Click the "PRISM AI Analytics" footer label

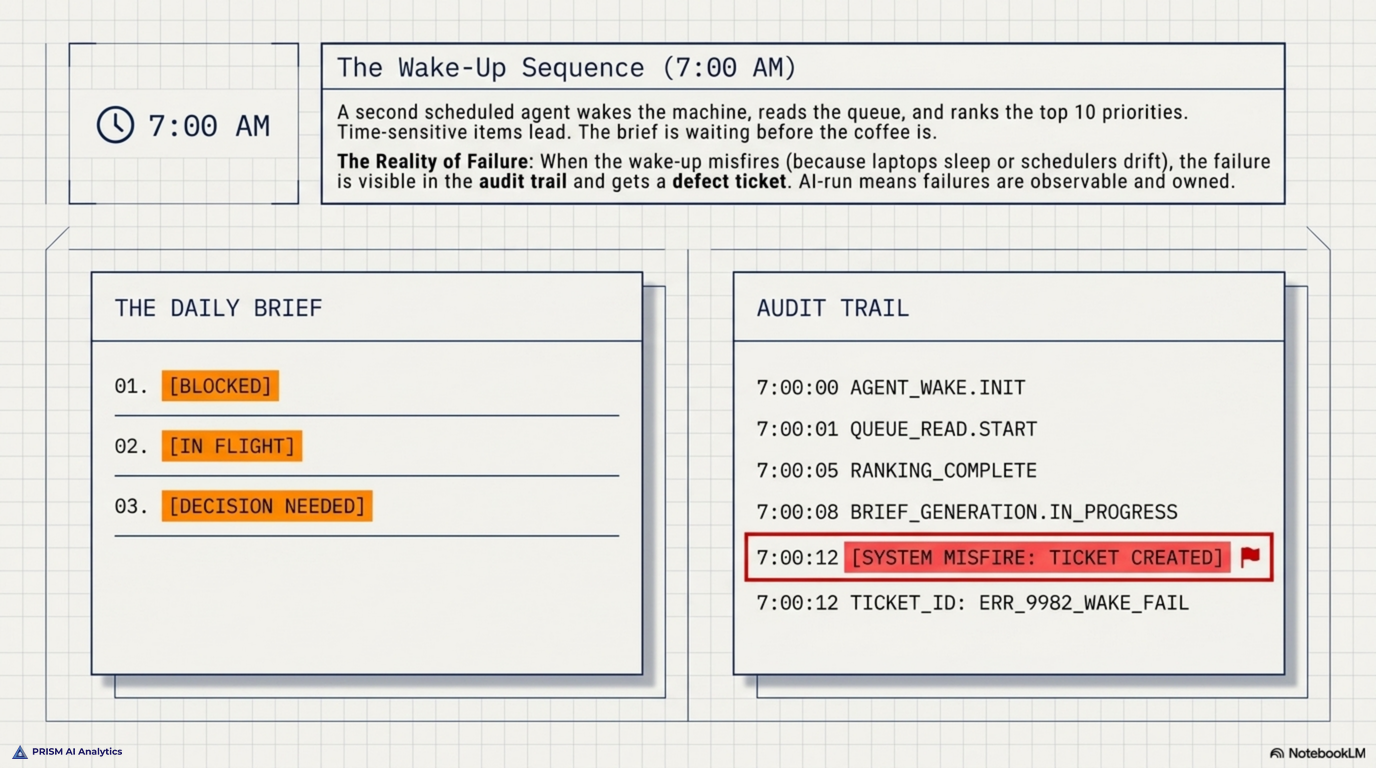click(77, 752)
